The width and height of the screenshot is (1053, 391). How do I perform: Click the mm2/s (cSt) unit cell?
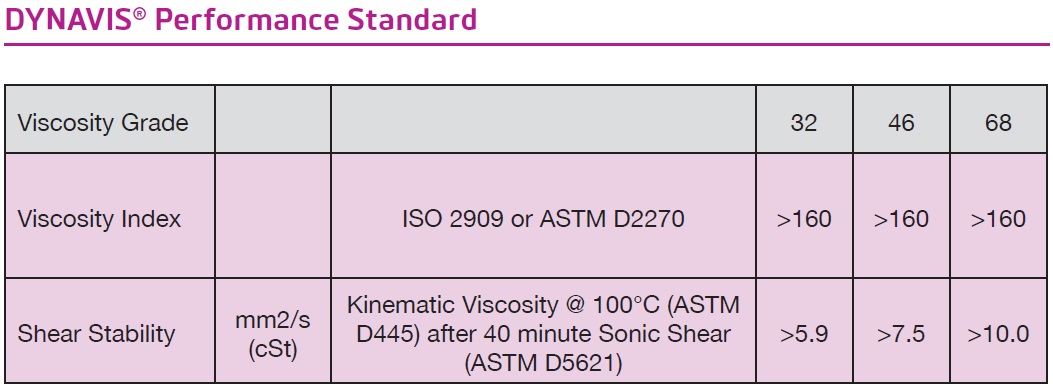(x=273, y=335)
